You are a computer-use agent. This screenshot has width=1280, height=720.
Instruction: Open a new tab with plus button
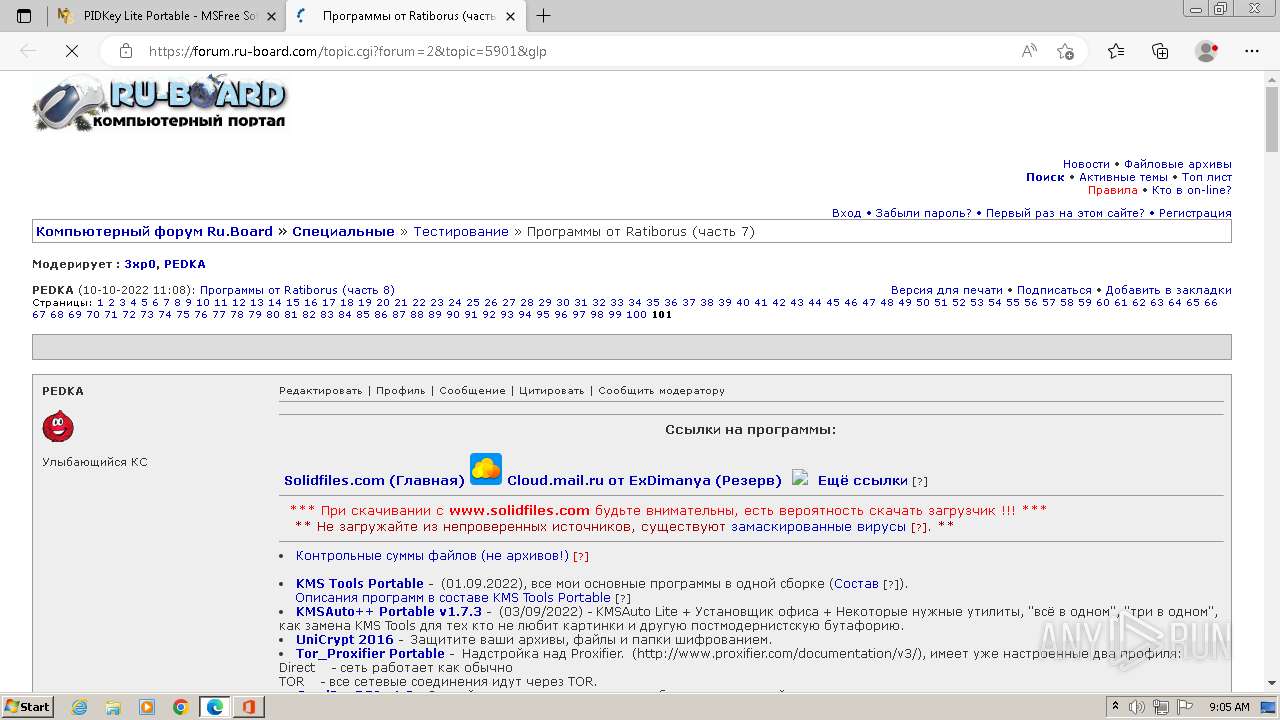click(543, 16)
